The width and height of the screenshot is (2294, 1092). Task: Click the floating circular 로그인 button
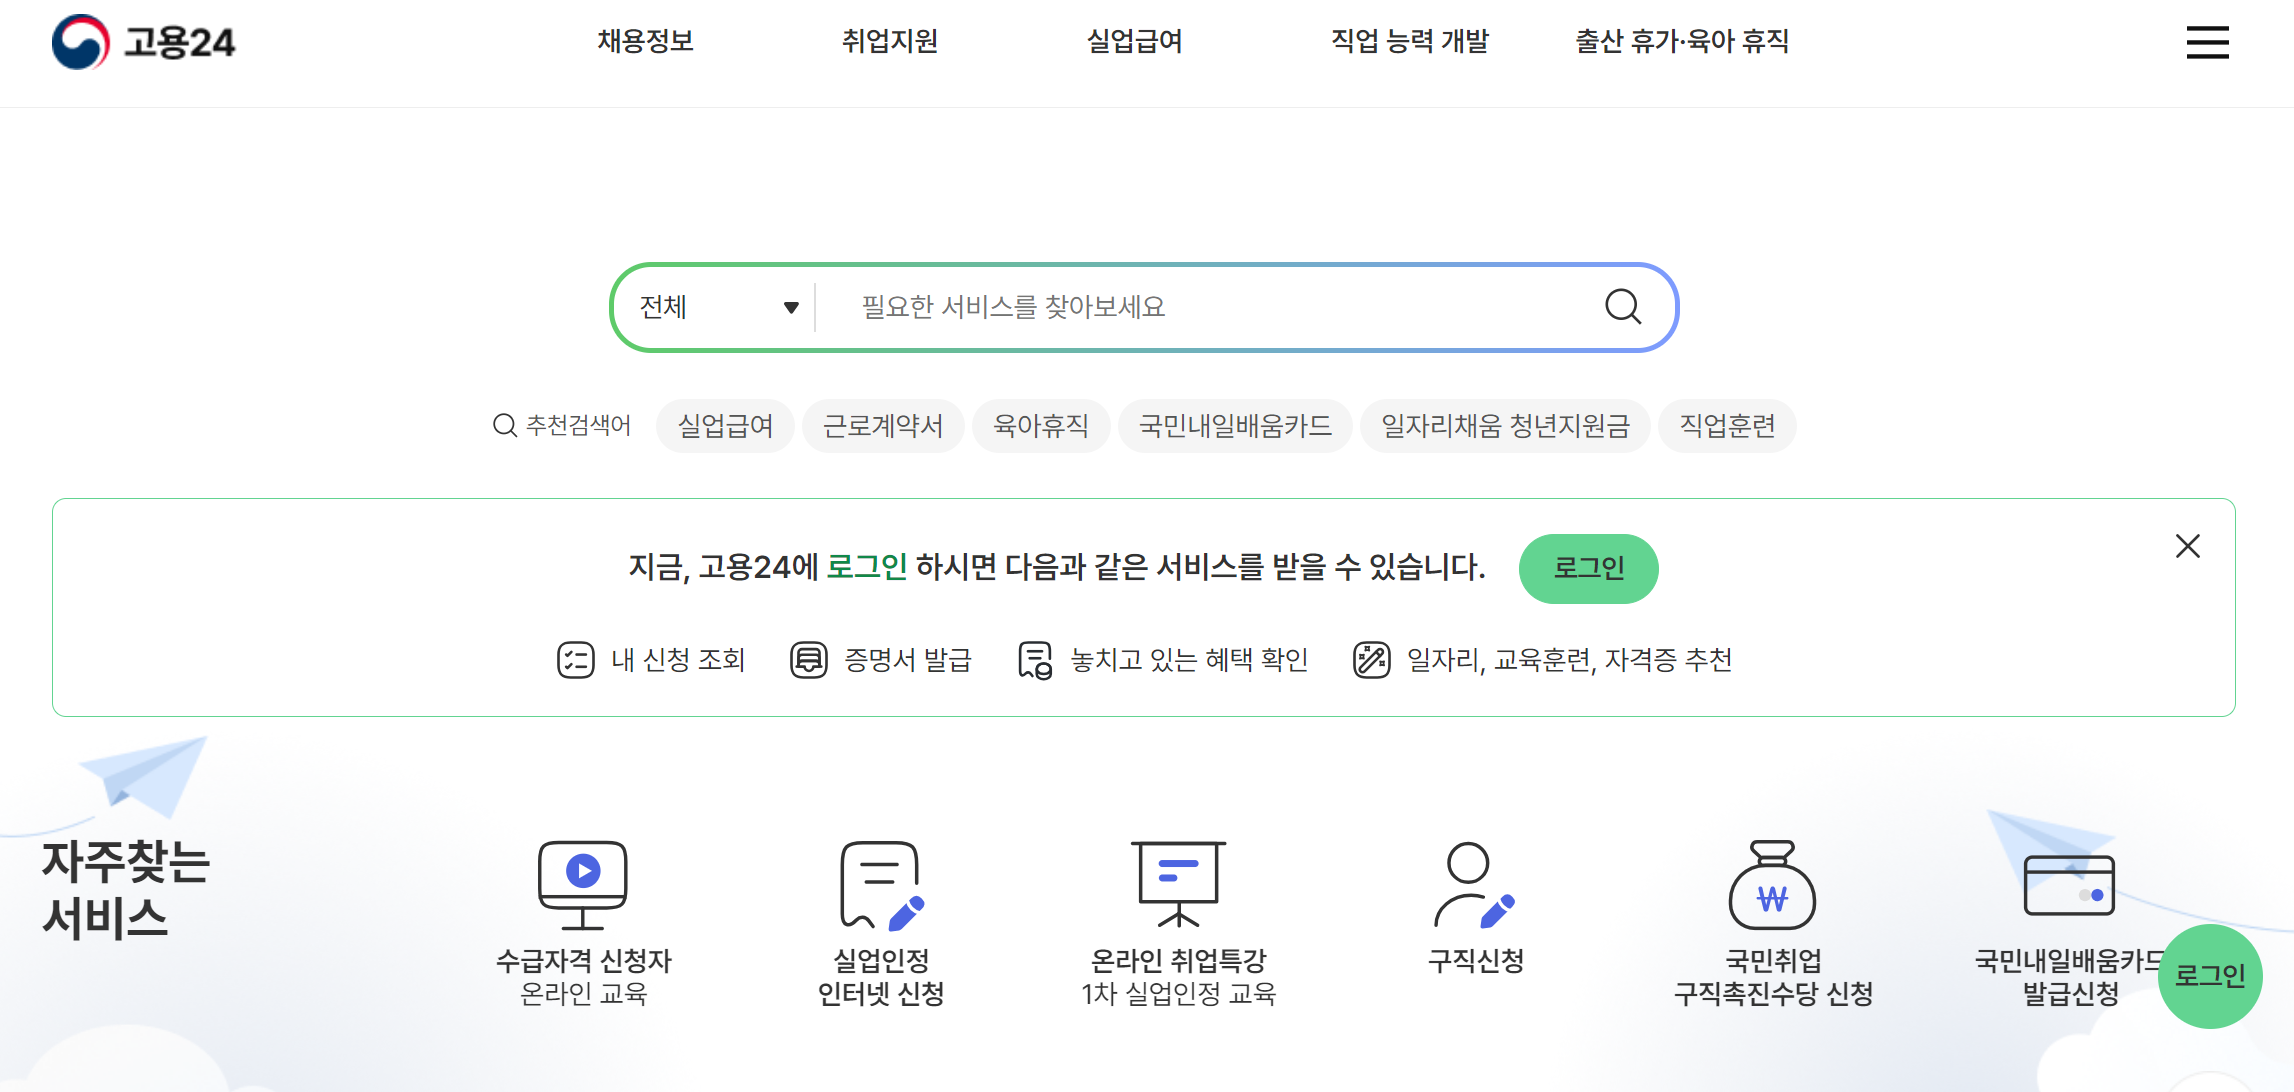click(x=2211, y=975)
